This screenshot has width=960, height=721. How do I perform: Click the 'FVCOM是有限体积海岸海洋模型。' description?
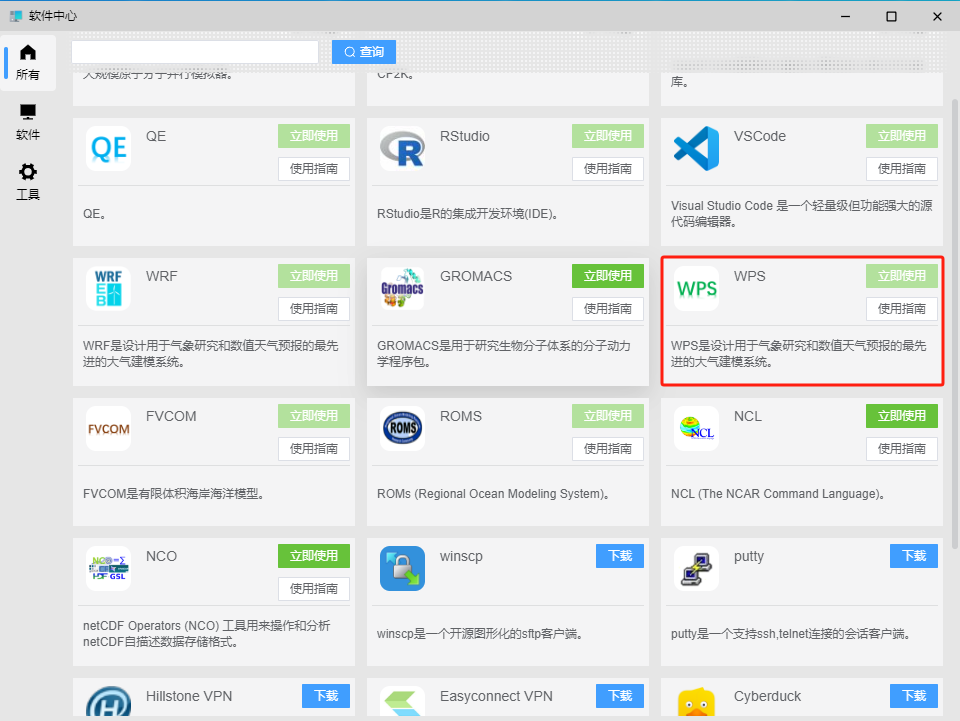[x=174, y=494]
